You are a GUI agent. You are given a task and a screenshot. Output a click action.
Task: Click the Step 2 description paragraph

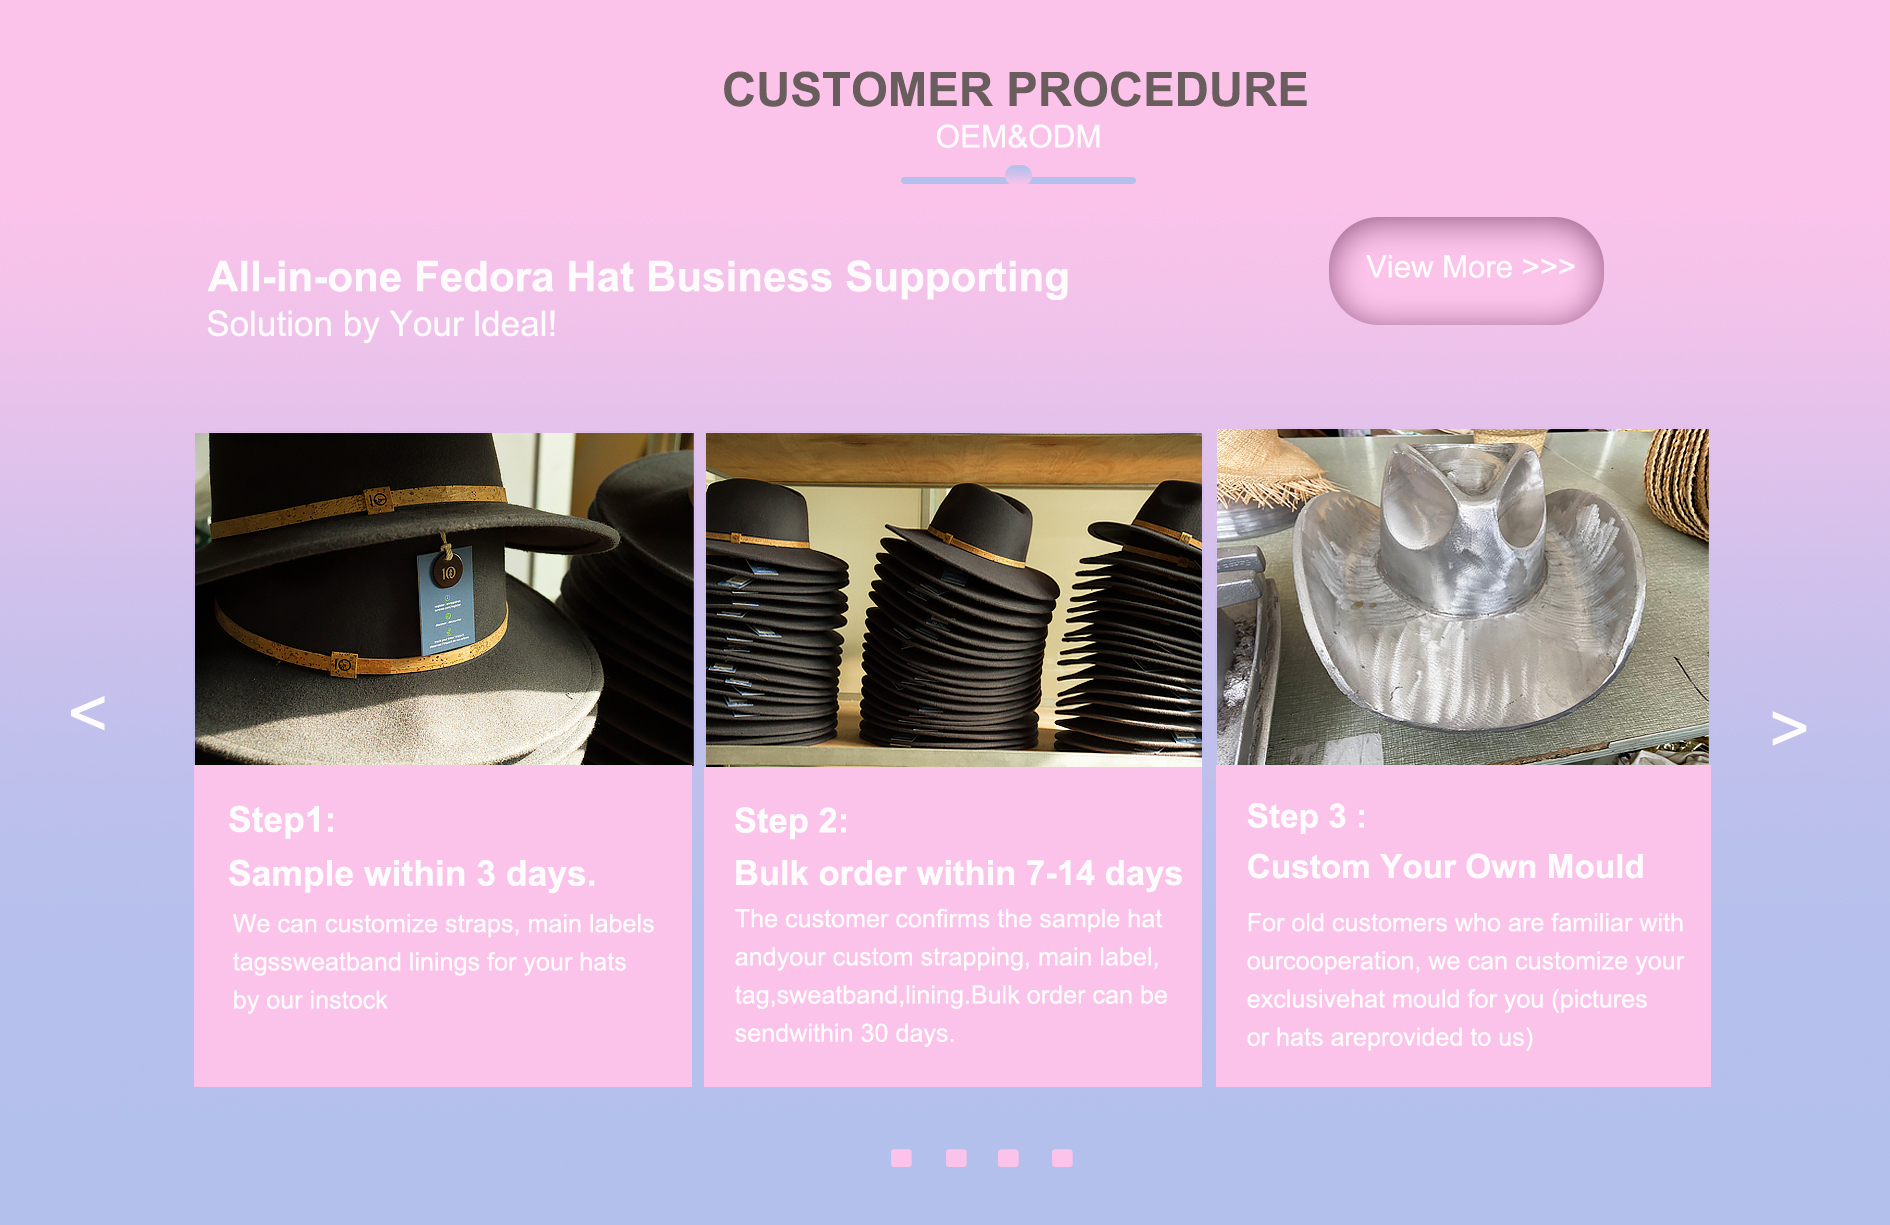pyautogui.click(x=951, y=976)
